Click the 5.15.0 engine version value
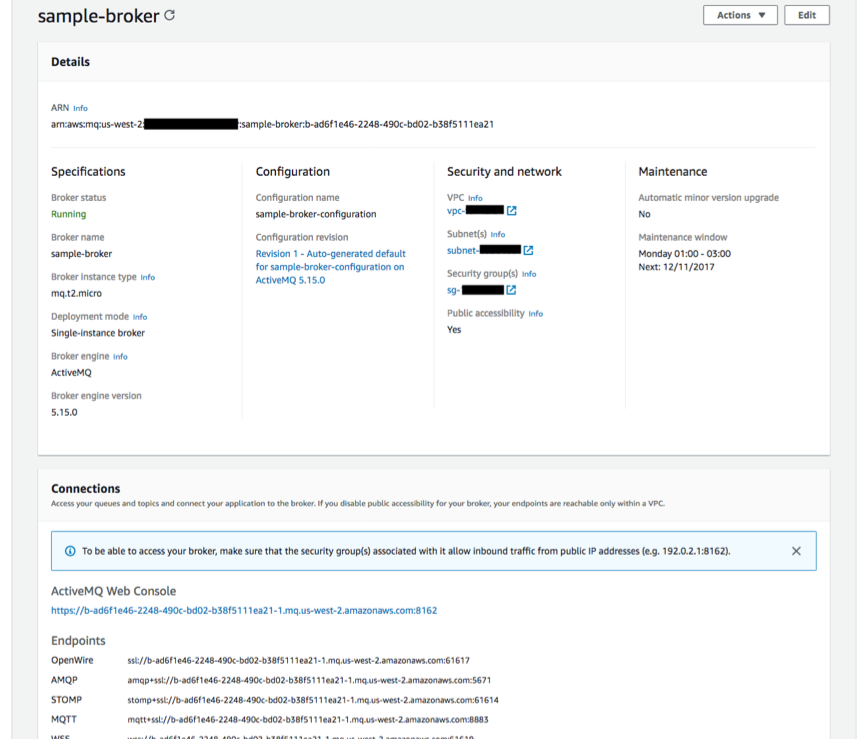 coord(64,412)
